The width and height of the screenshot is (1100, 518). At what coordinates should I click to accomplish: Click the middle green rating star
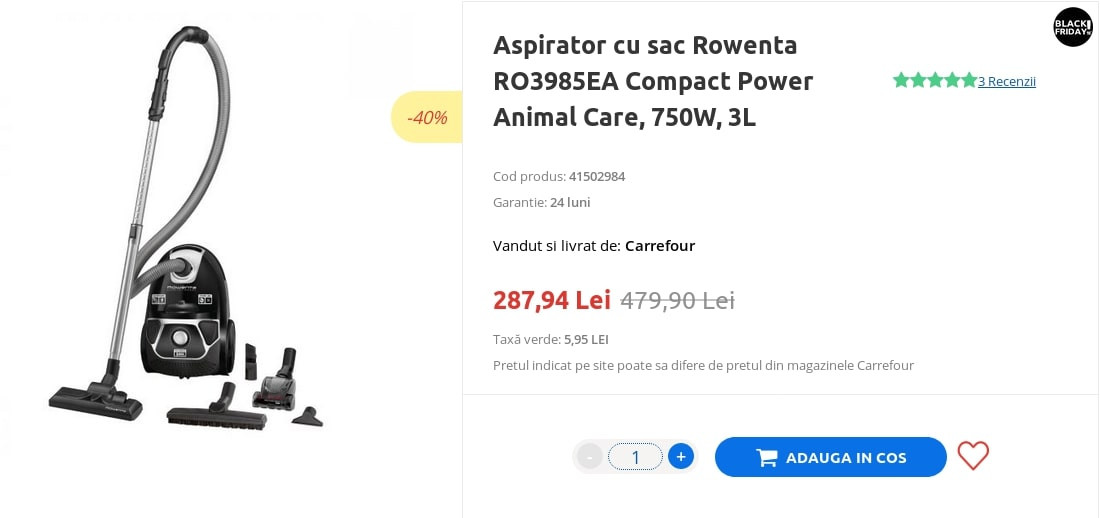[x=935, y=80]
